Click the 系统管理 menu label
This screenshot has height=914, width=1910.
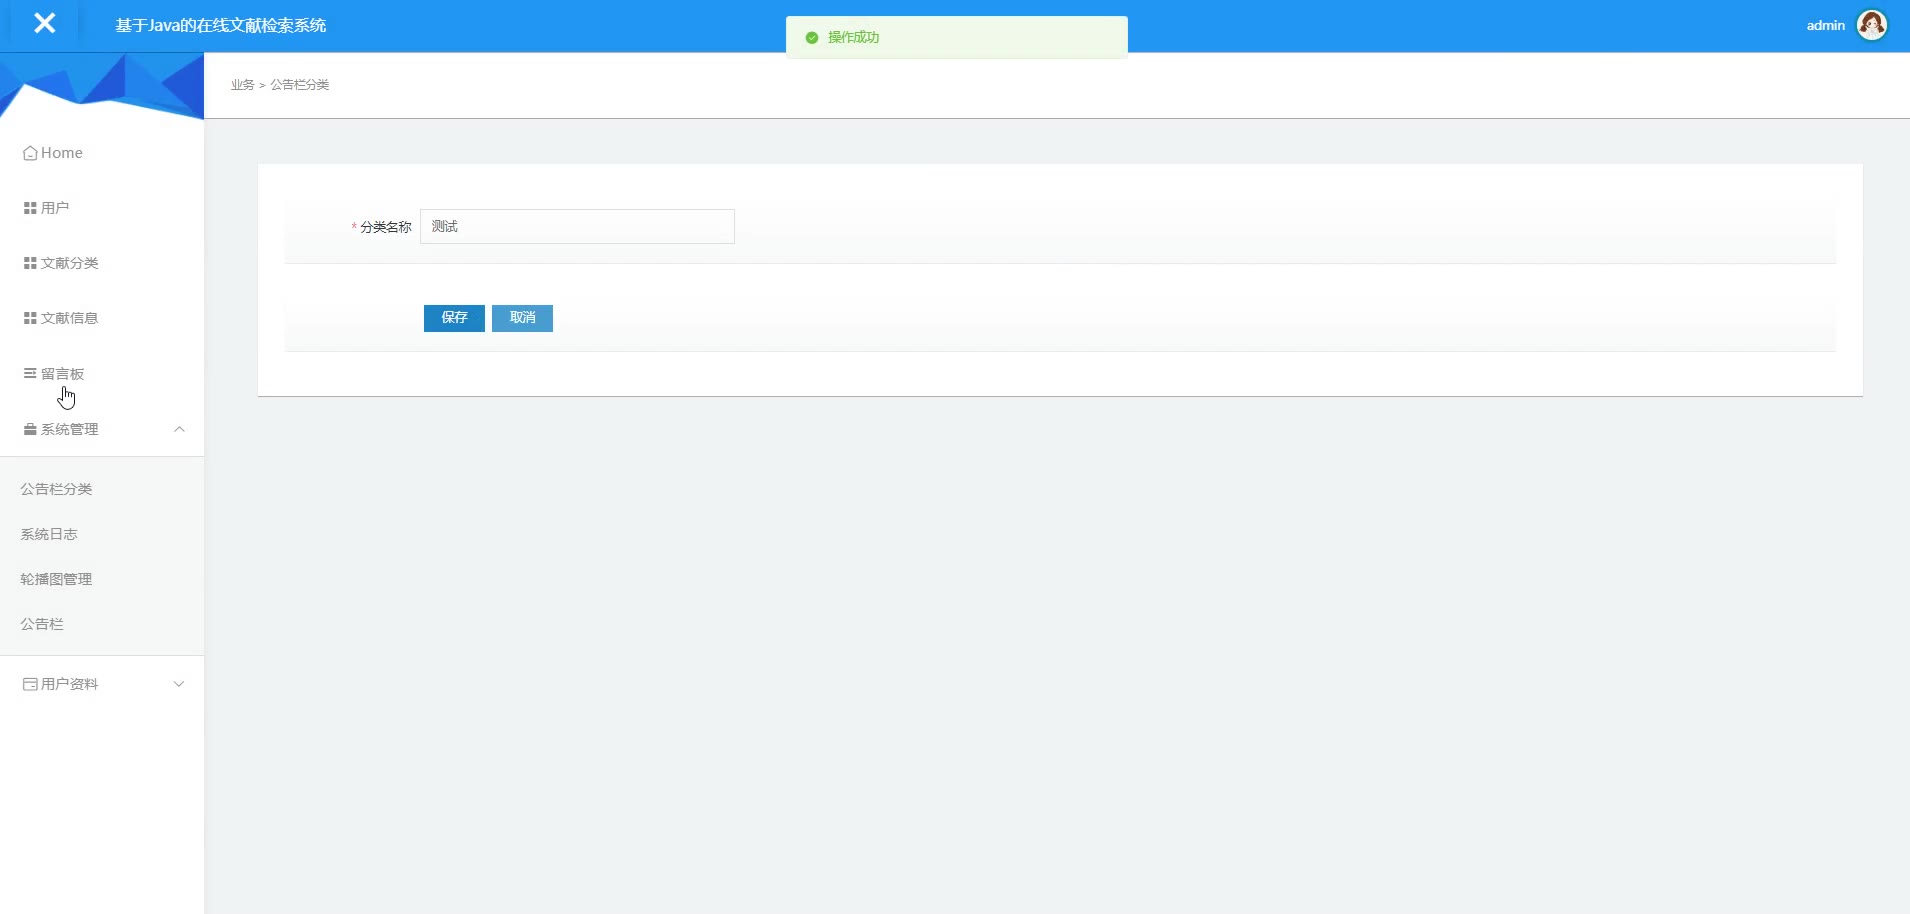point(70,429)
